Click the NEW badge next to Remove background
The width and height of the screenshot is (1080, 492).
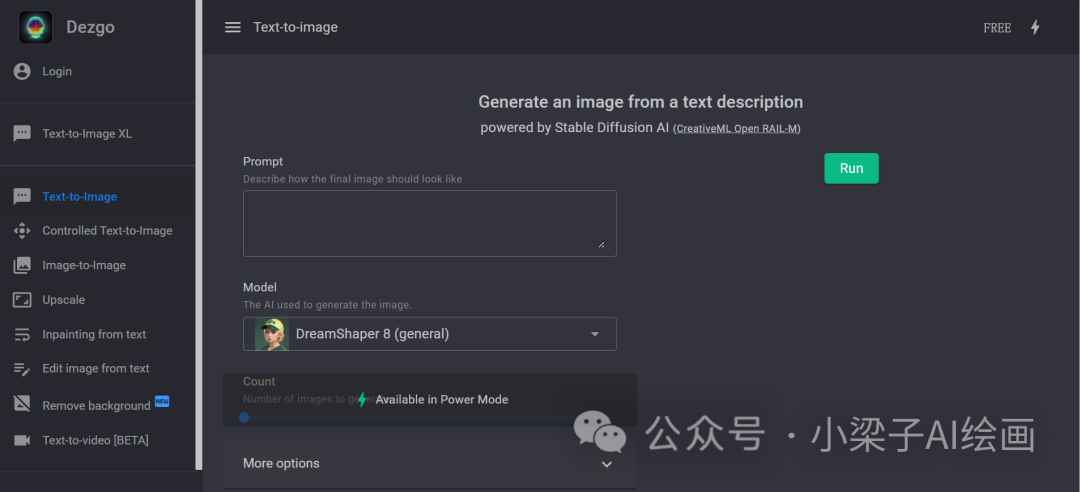click(162, 401)
